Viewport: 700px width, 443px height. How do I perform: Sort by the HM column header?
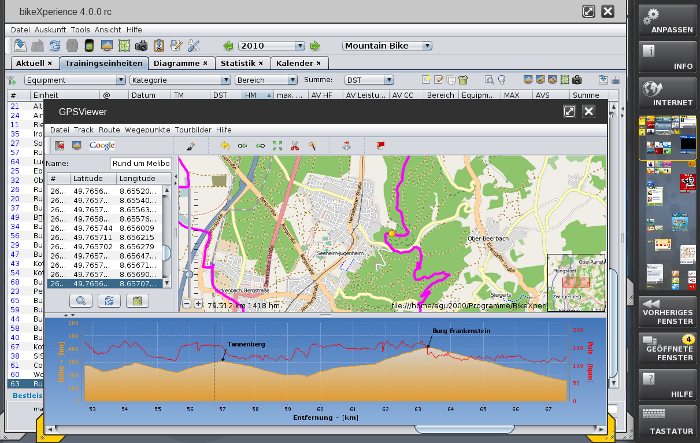click(256, 95)
